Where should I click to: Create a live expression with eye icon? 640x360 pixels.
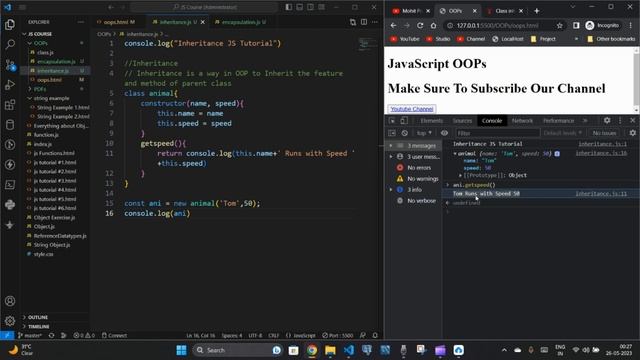point(444,133)
